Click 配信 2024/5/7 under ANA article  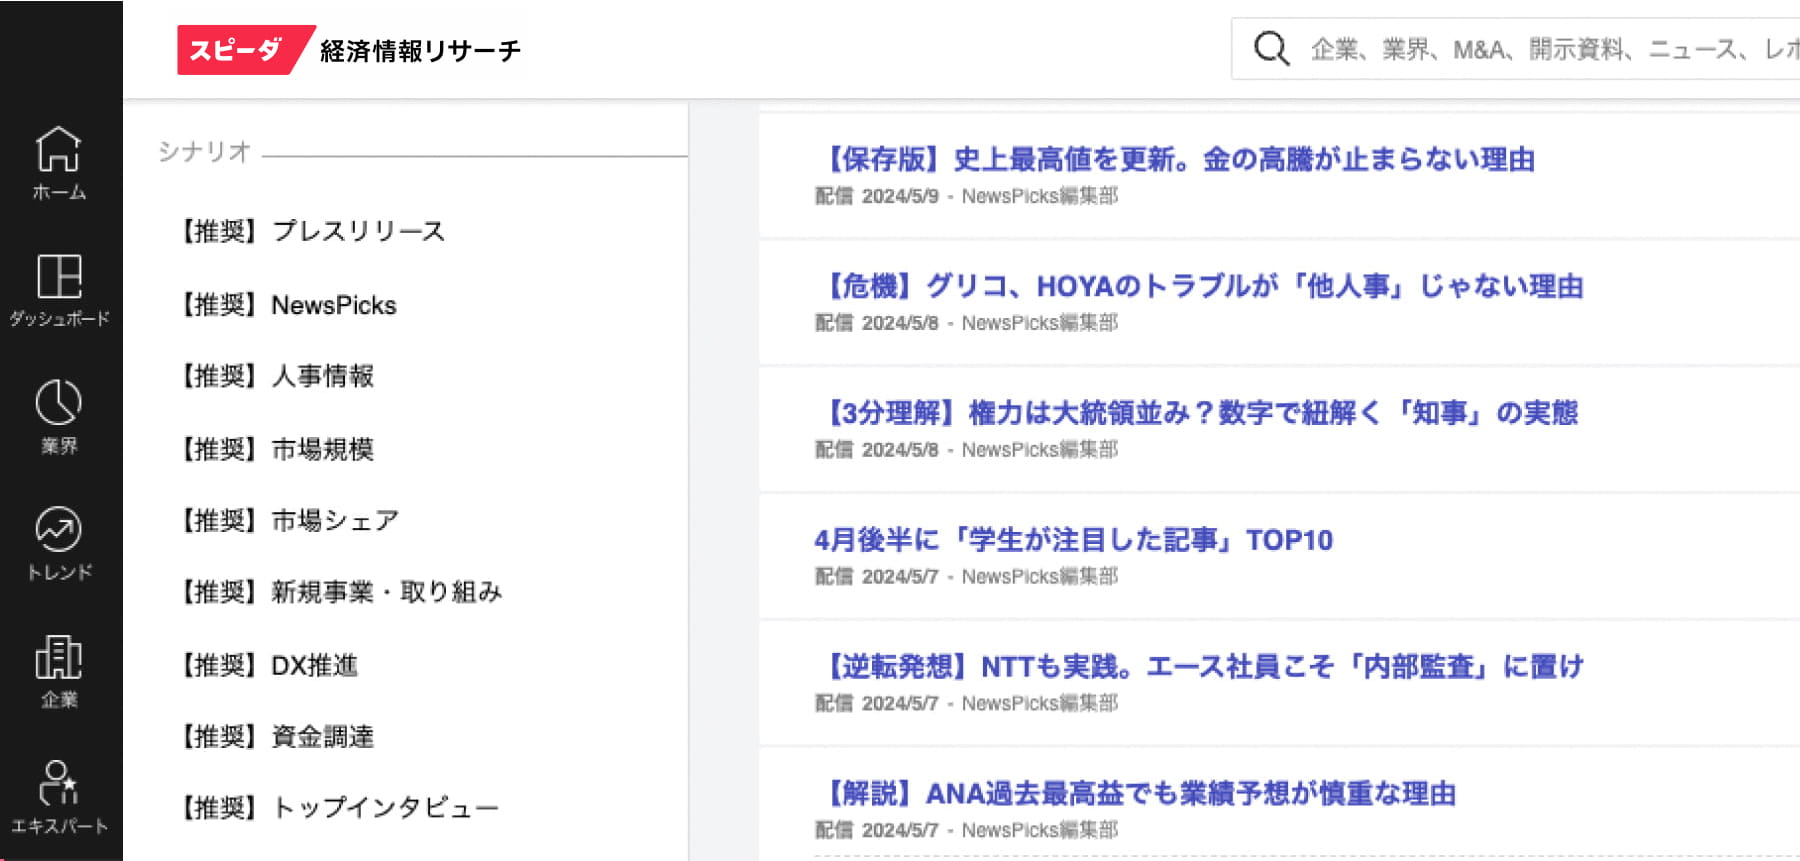[x=877, y=830]
